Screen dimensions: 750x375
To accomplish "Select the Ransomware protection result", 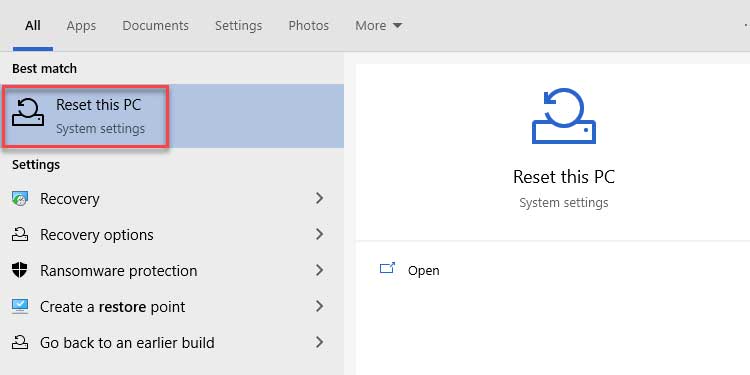I will click(x=172, y=270).
